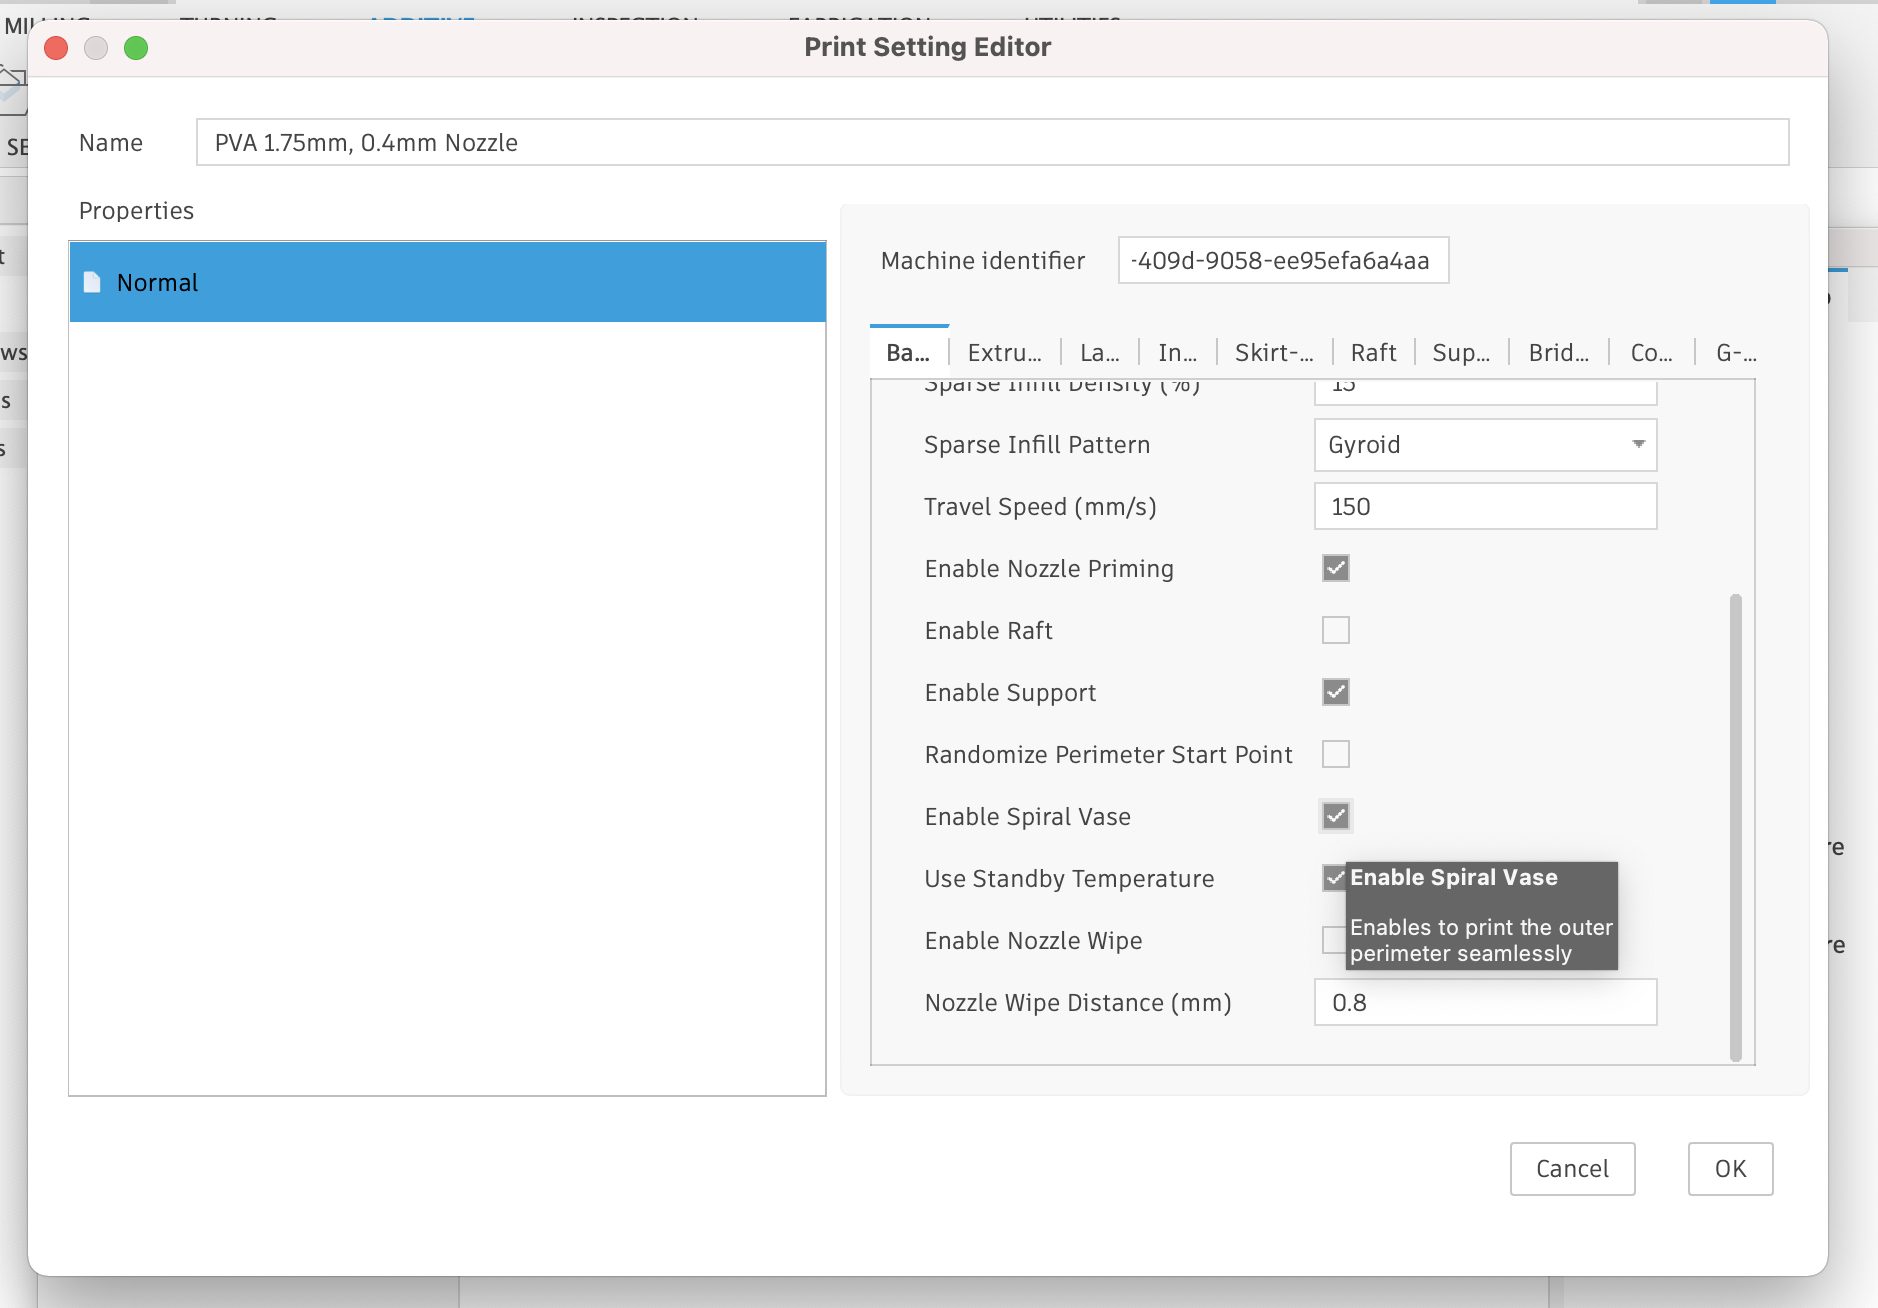Open the Support tab

pos(1460,353)
